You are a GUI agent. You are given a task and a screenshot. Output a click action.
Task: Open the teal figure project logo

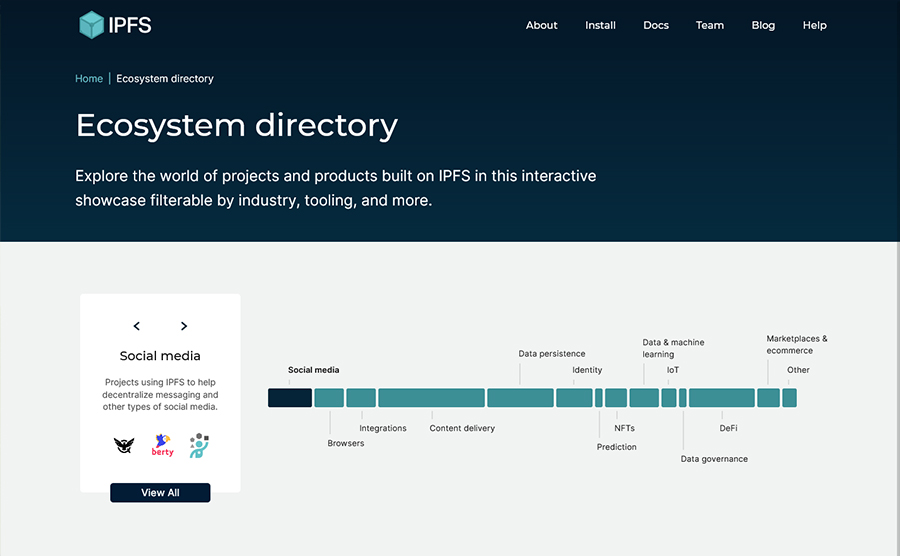click(x=199, y=445)
